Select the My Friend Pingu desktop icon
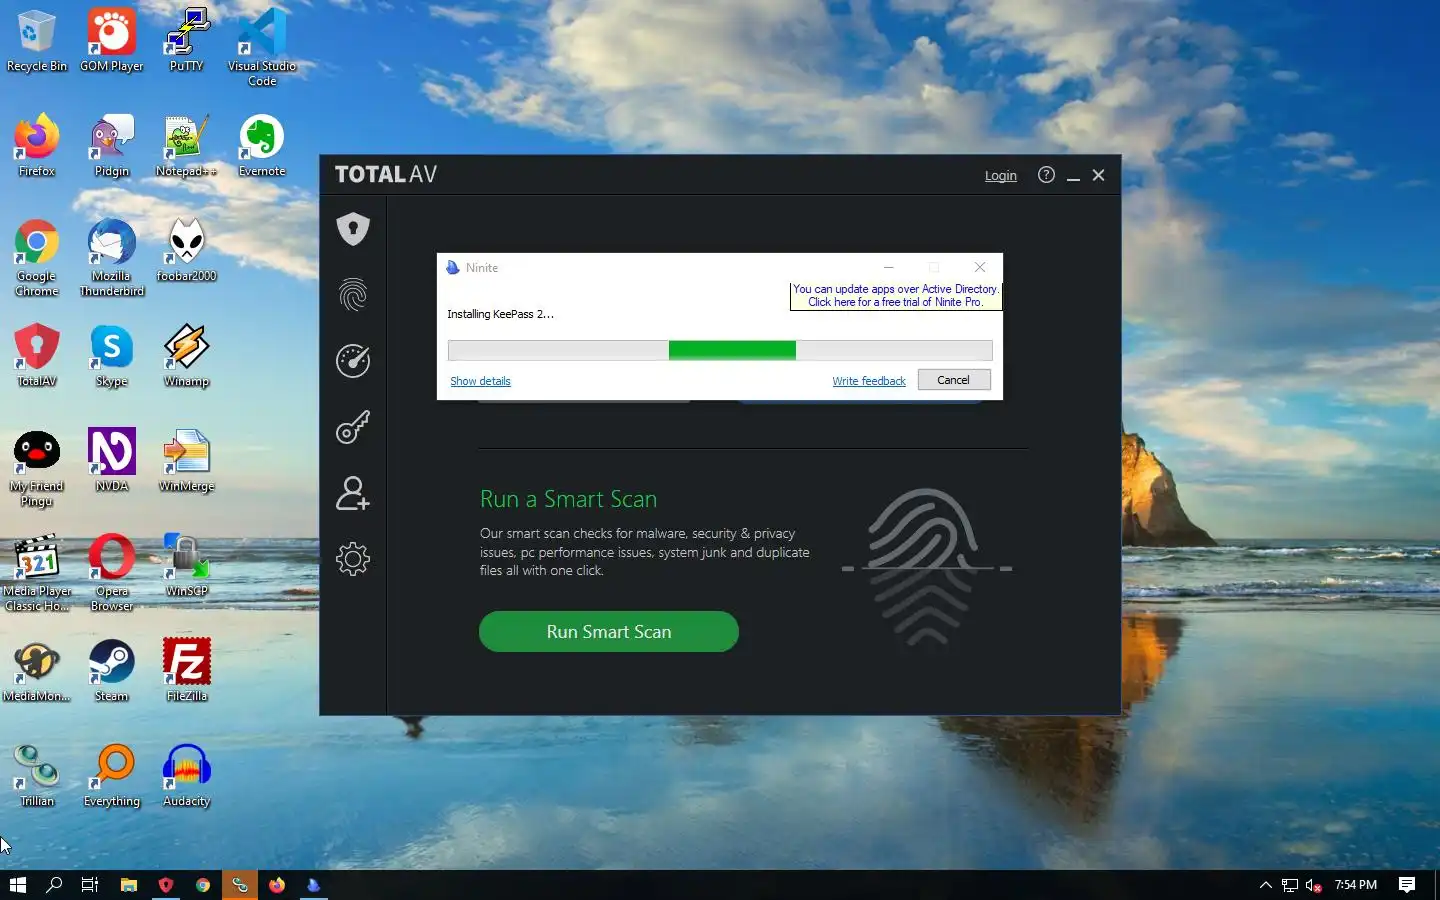 37,469
